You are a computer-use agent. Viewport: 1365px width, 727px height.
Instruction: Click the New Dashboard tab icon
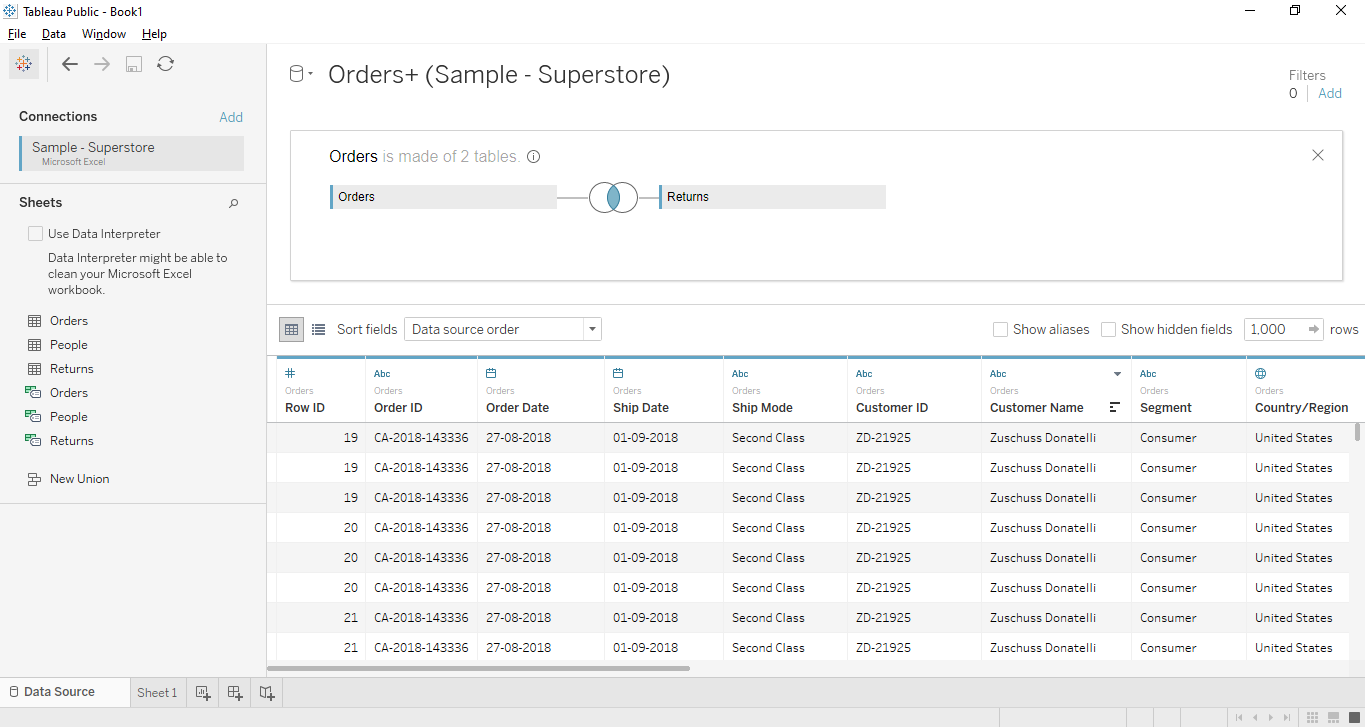235,692
